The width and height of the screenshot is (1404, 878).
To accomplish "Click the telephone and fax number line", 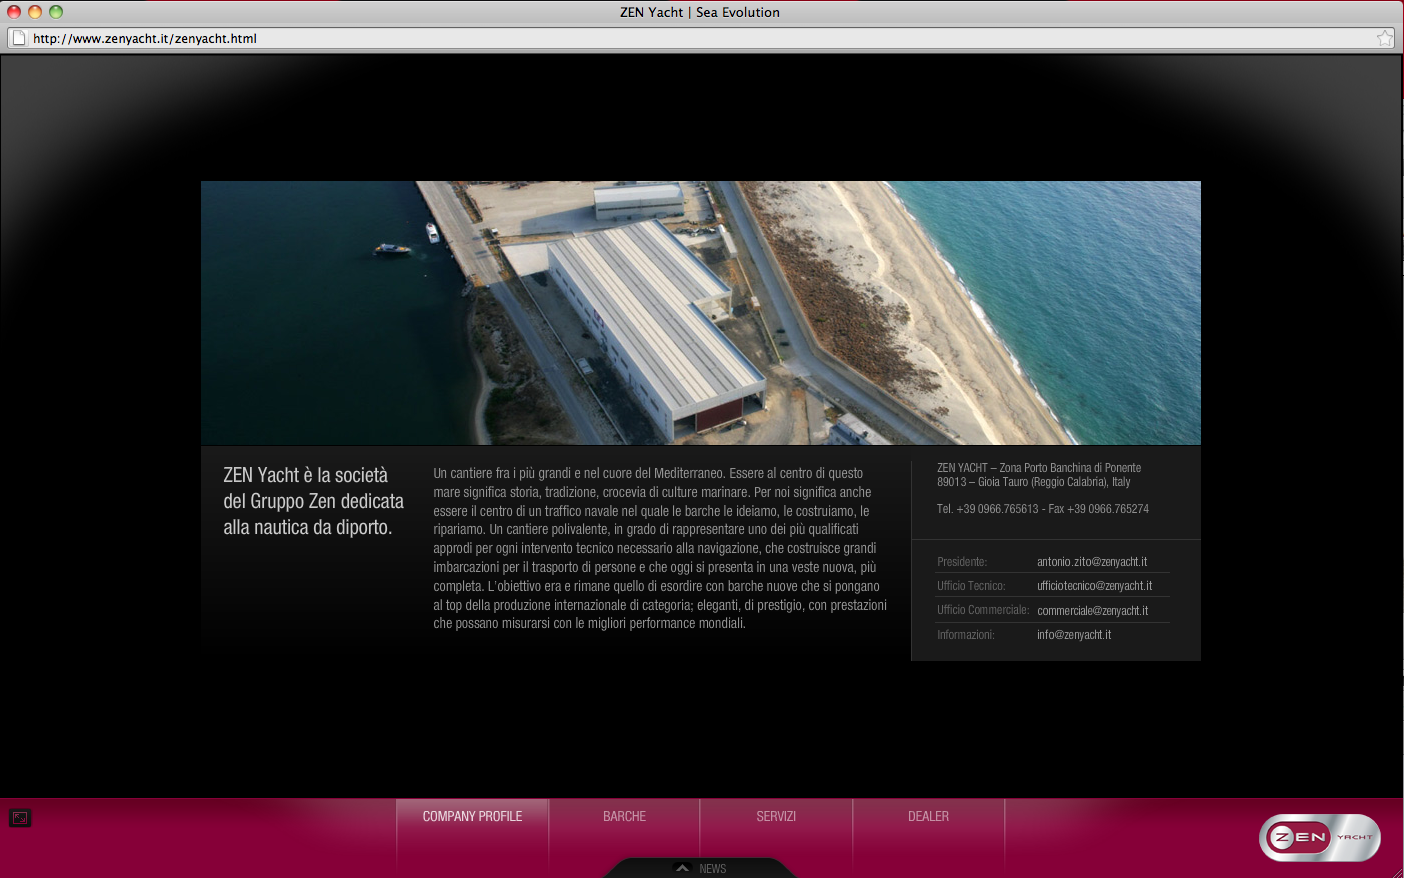I will [1042, 509].
